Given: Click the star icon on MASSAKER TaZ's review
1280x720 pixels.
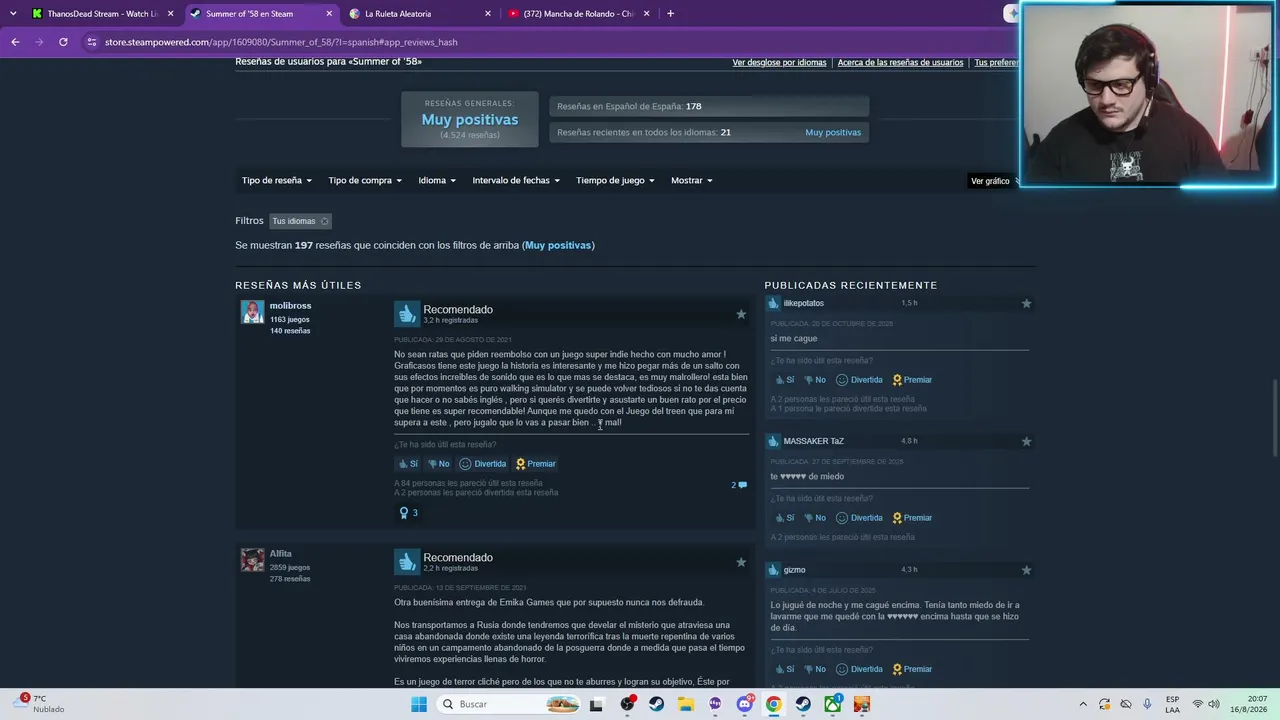Looking at the screenshot, I should 1026,441.
